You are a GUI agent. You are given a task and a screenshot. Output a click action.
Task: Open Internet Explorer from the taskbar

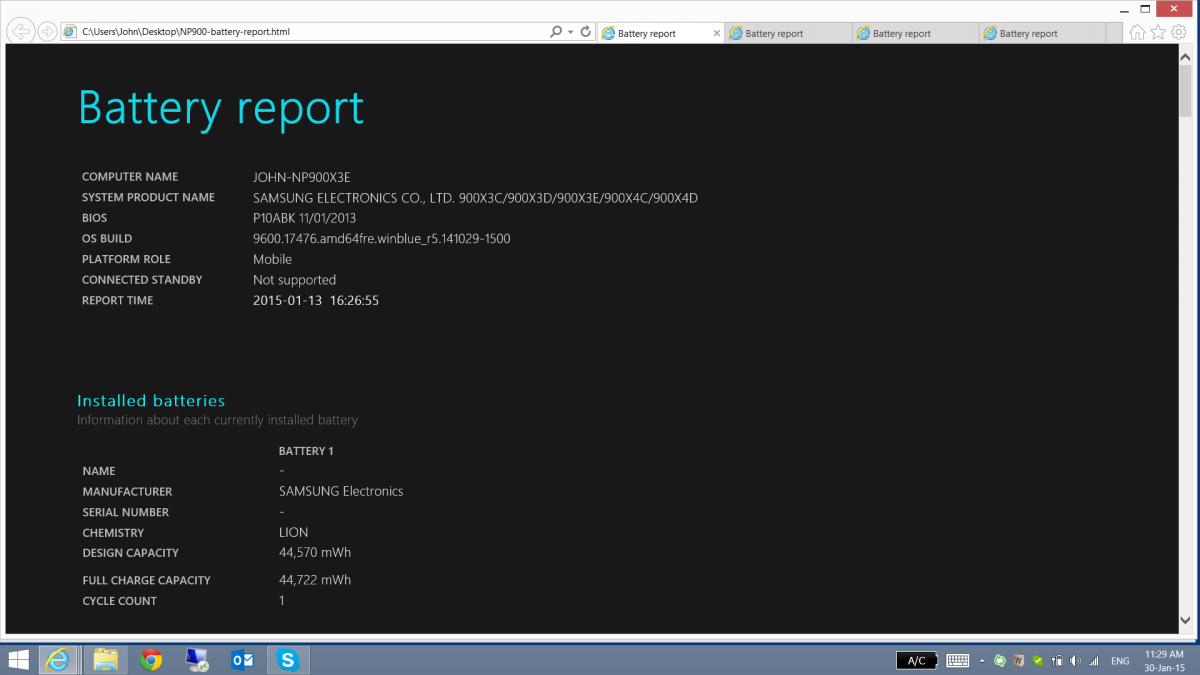(x=59, y=660)
